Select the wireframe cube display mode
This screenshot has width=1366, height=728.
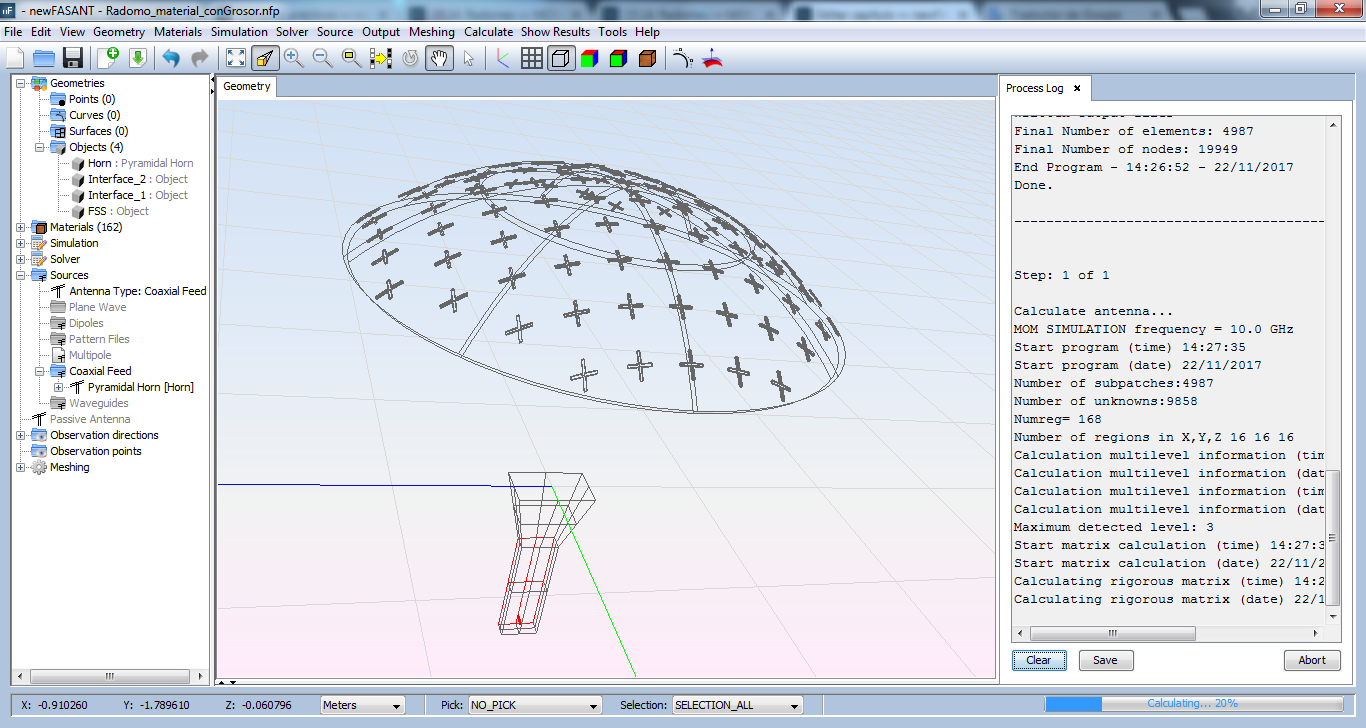click(x=560, y=58)
